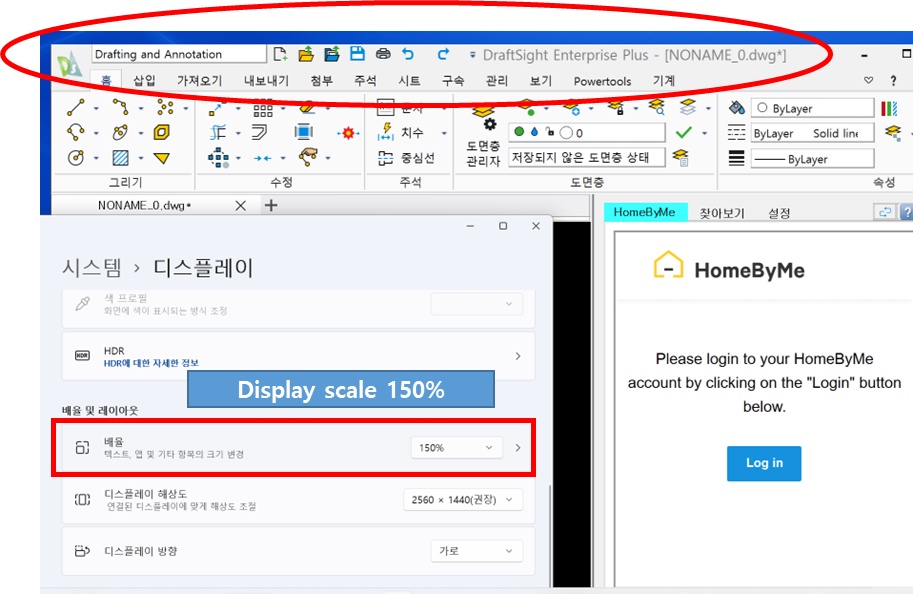Open the 보기 ribbon tab
Viewport: 913px width, 594px height.
point(540,80)
